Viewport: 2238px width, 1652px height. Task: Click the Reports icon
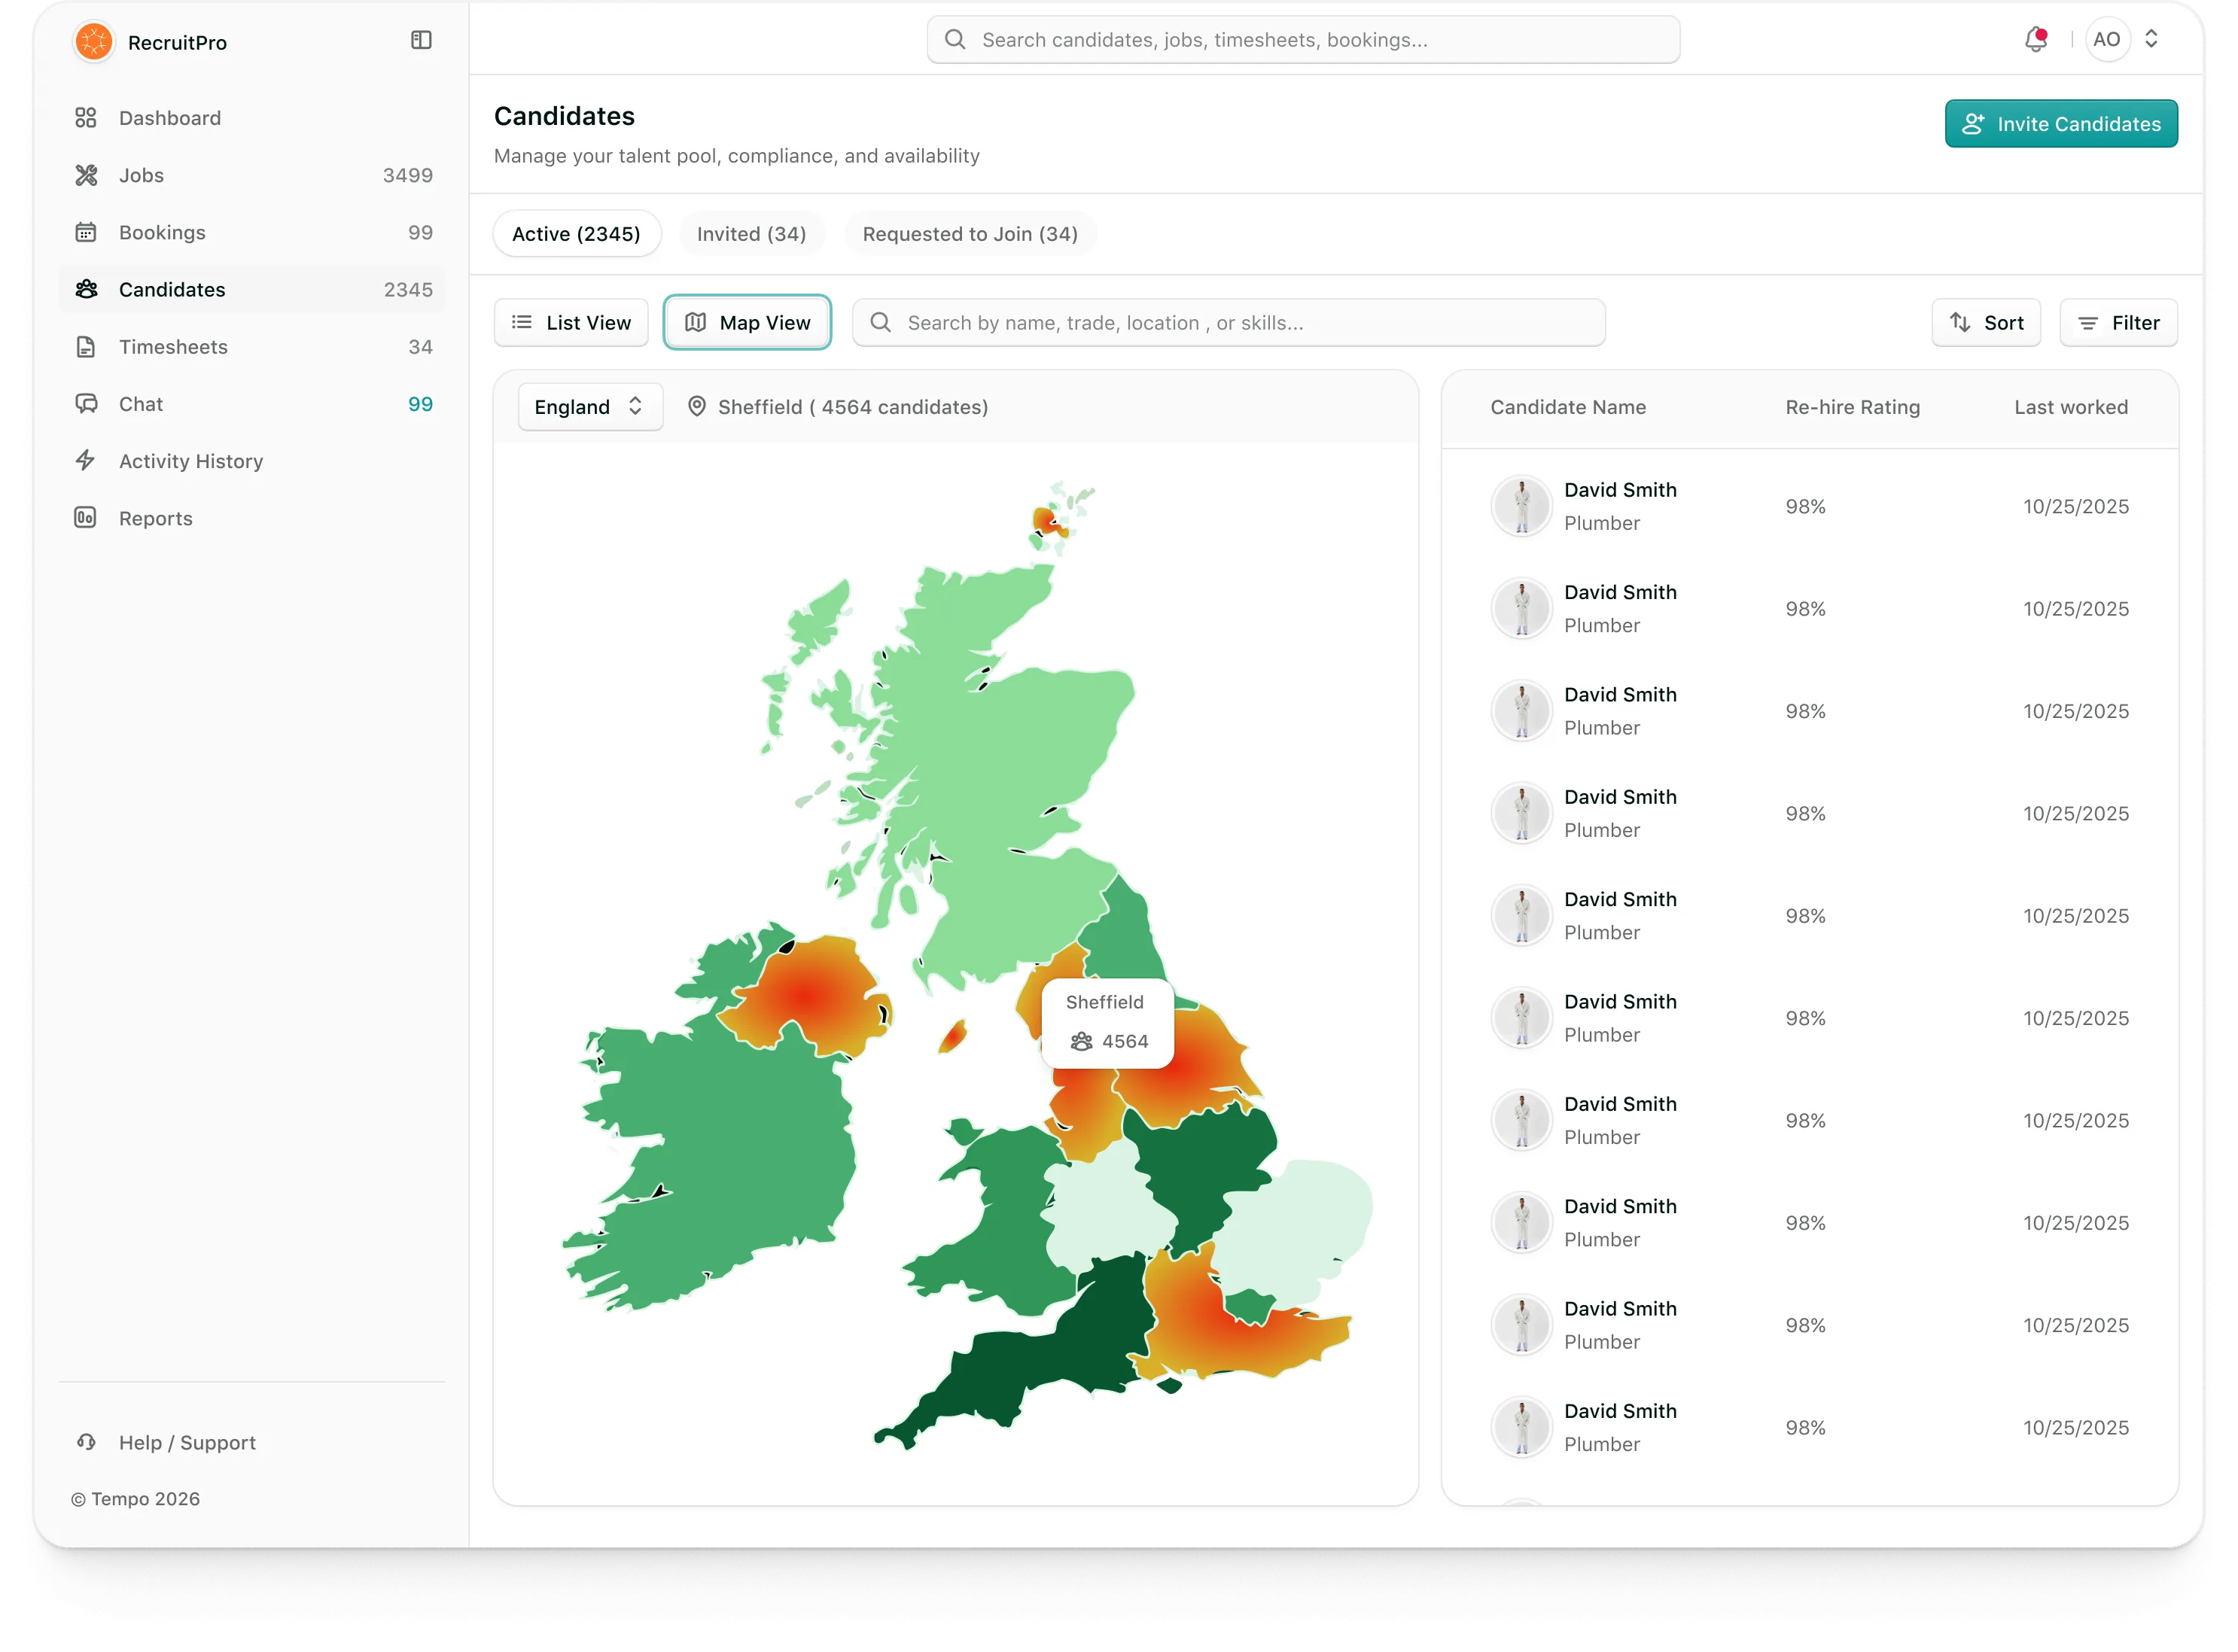(x=86, y=518)
